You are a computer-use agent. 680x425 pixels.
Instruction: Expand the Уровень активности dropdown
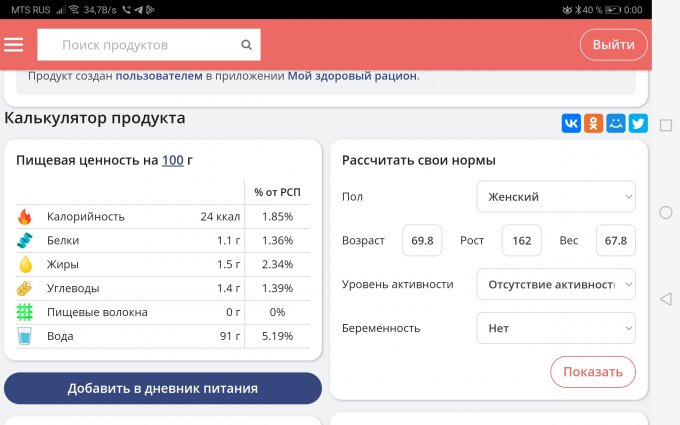pyautogui.click(x=555, y=284)
